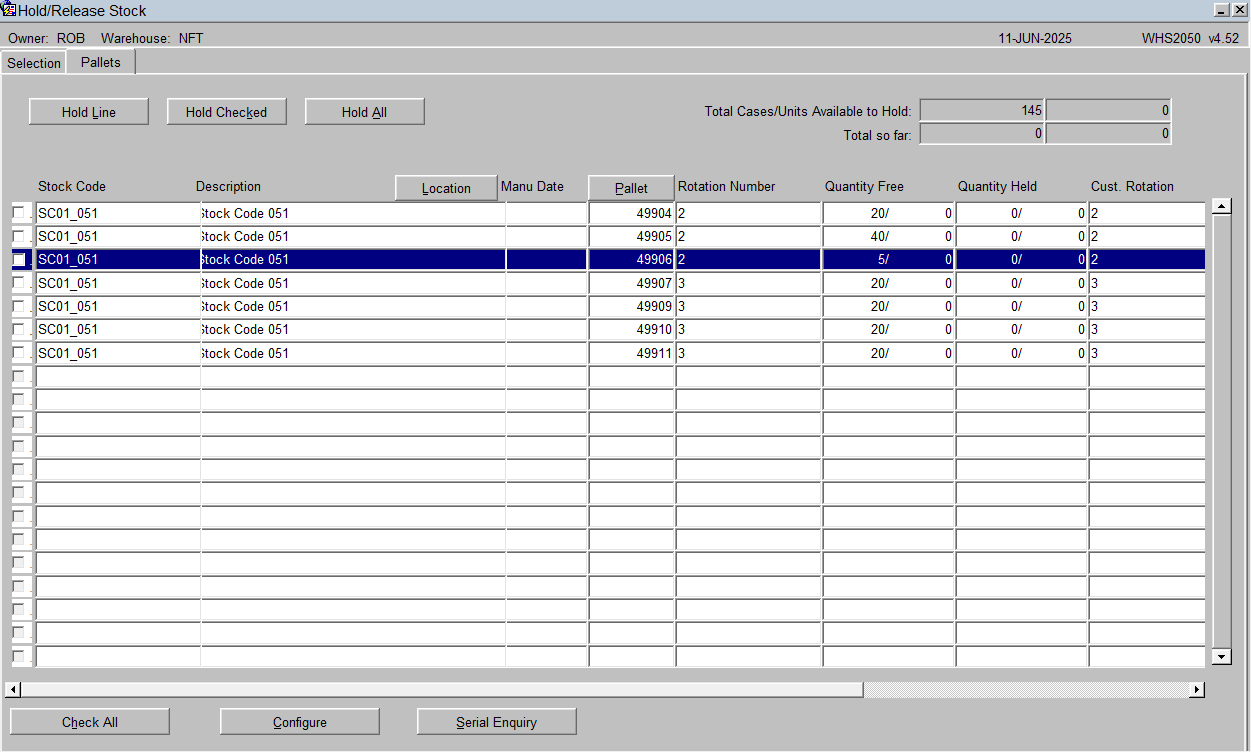Open the Configure dialog button
1251x752 pixels.
tap(300, 722)
